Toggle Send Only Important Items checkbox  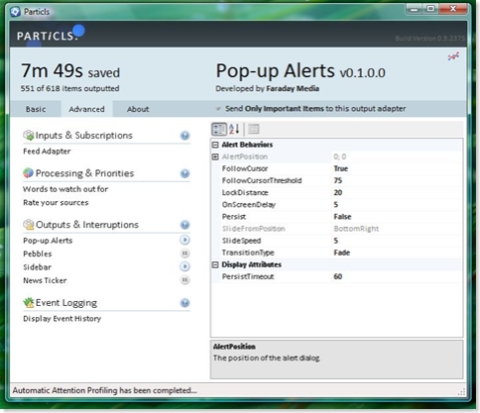218,109
